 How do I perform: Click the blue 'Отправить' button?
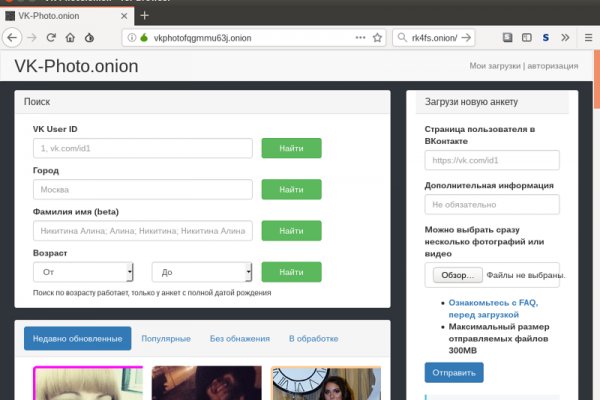pyautogui.click(x=454, y=372)
